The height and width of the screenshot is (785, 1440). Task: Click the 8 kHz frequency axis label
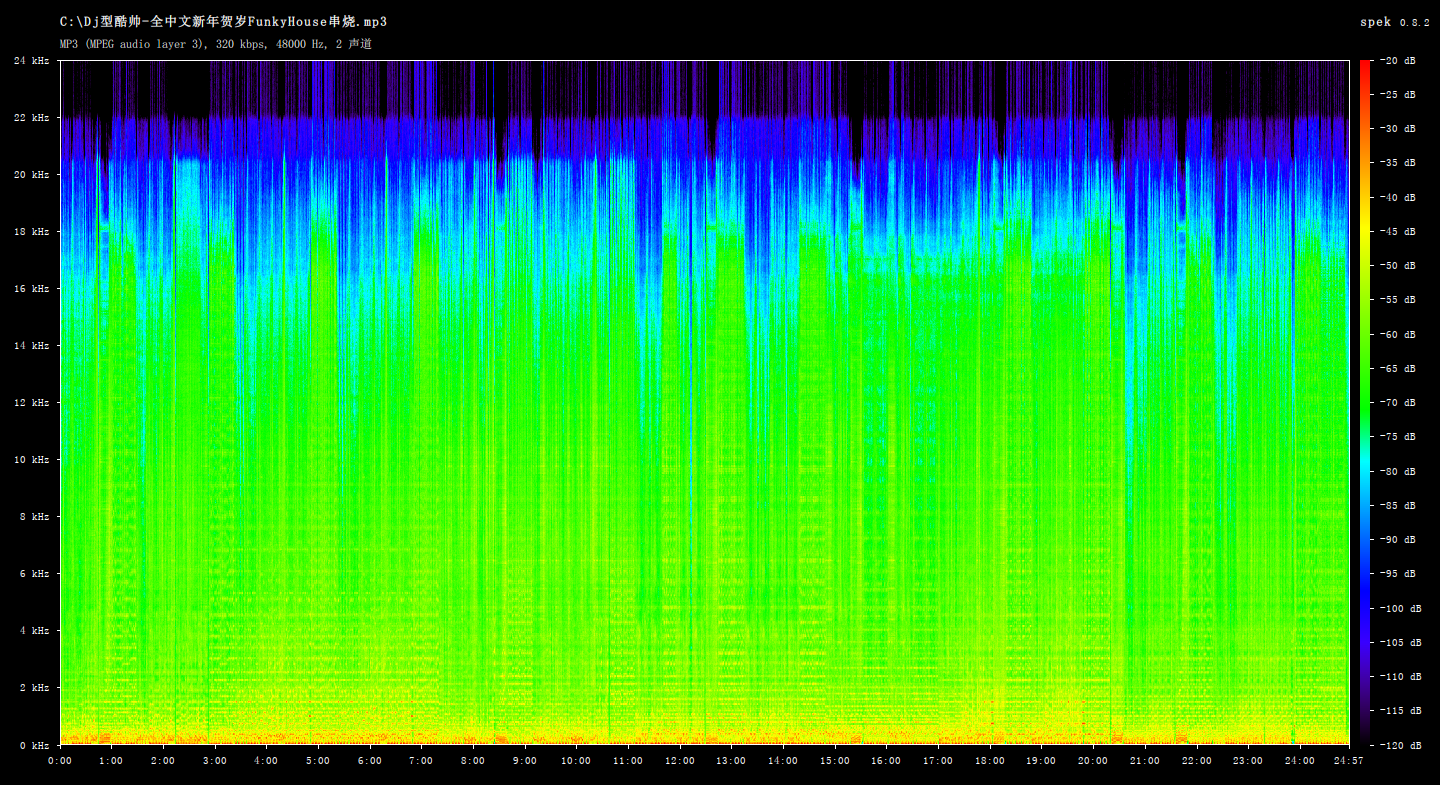point(34,517)
